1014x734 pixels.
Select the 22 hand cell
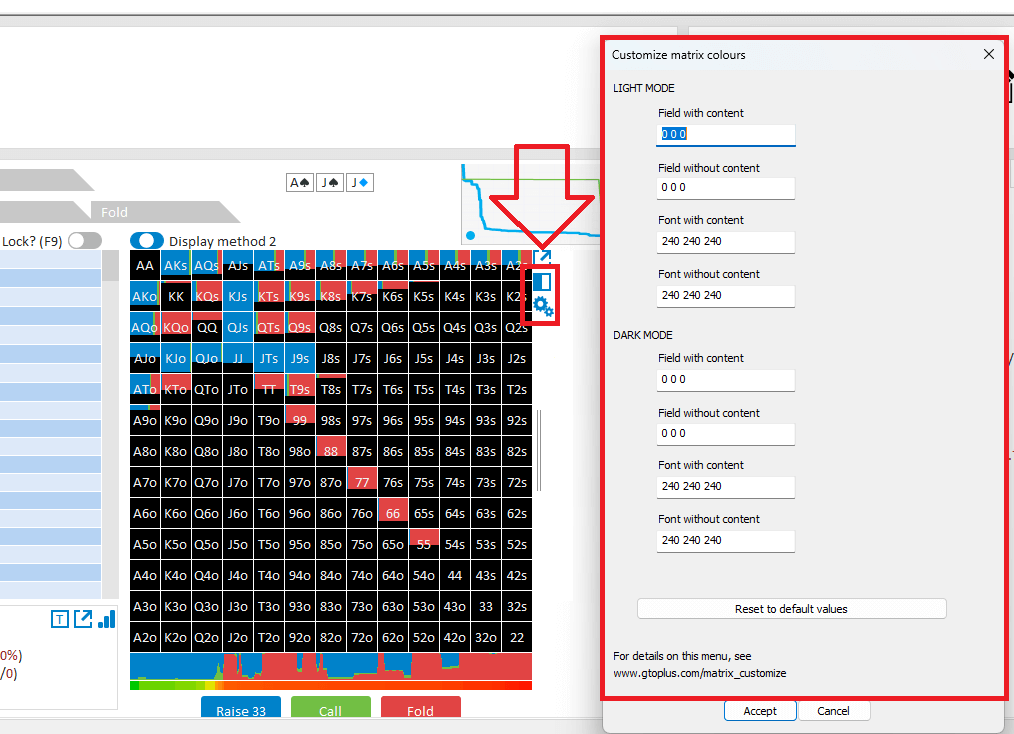point(517,638)
